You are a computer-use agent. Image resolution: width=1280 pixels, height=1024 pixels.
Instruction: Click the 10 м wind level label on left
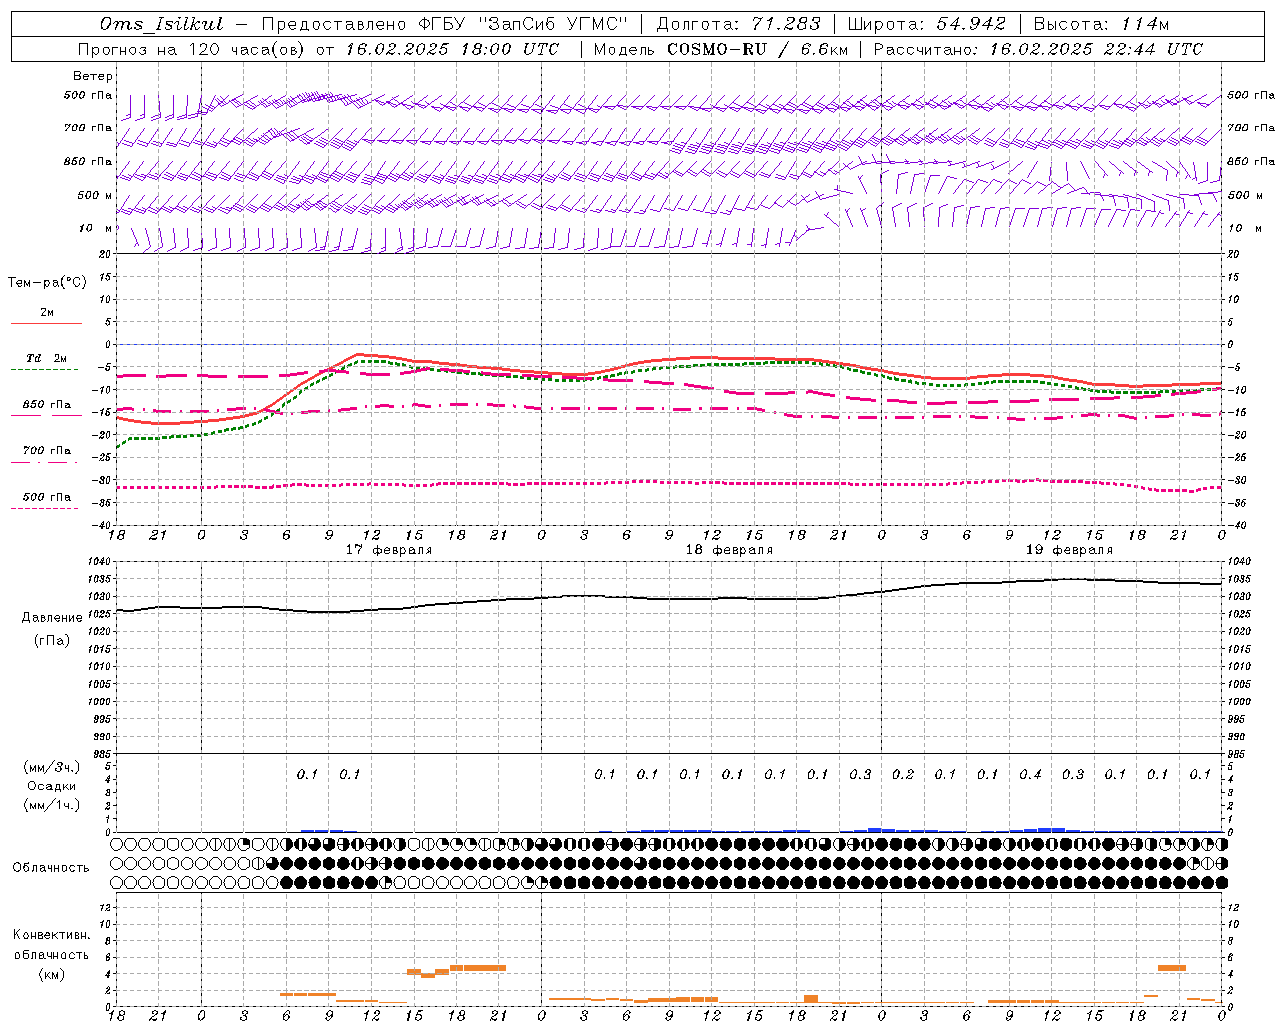[x=96, y=228]
